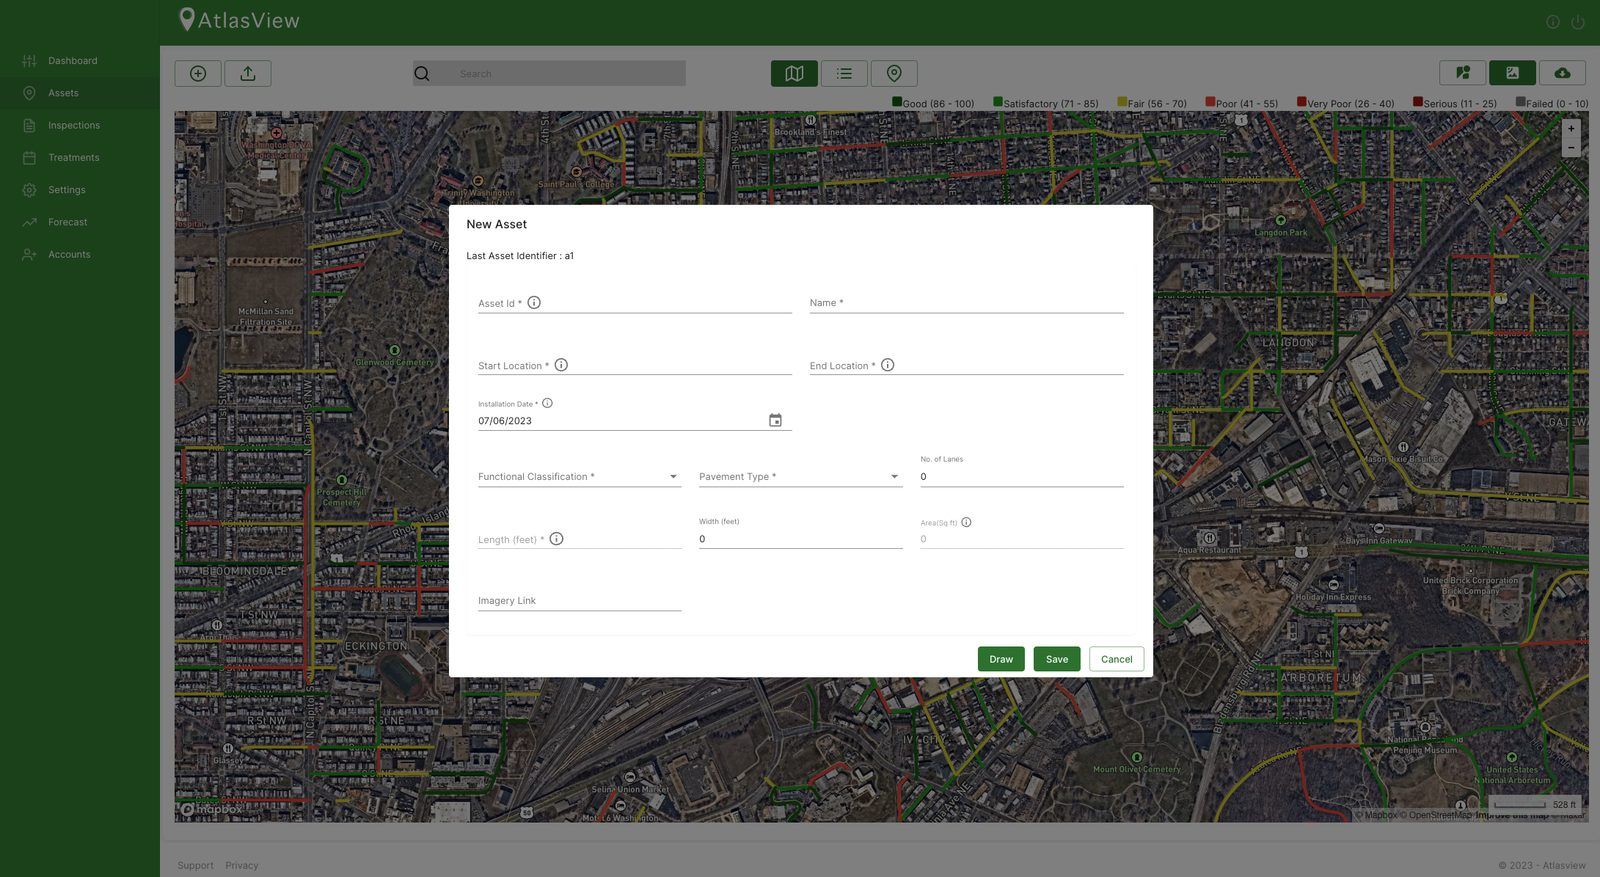
Task: Click the Start Location info icon
Action: 561,365
